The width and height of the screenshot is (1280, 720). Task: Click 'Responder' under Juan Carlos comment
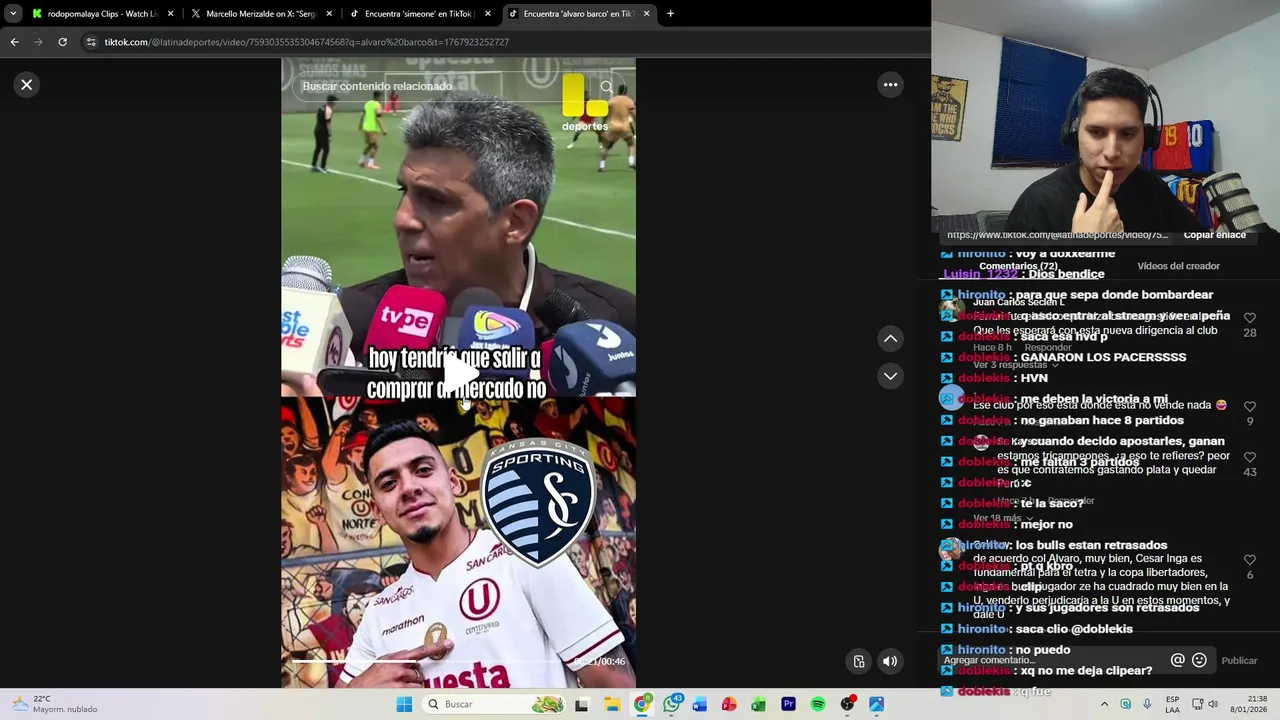1048,347
